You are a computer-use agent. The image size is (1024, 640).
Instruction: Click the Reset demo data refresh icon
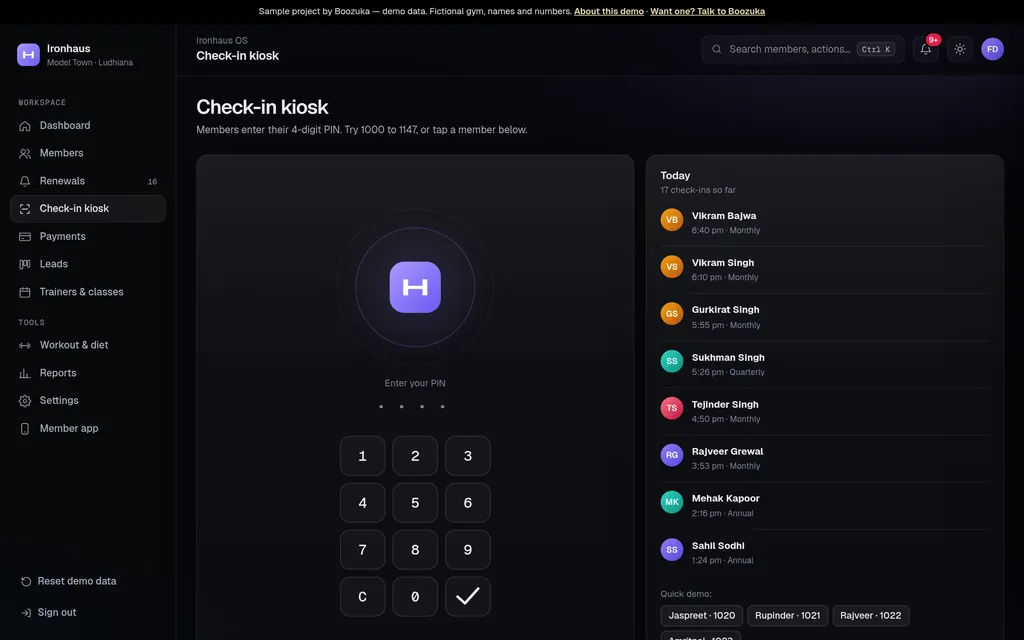[26, 581]
